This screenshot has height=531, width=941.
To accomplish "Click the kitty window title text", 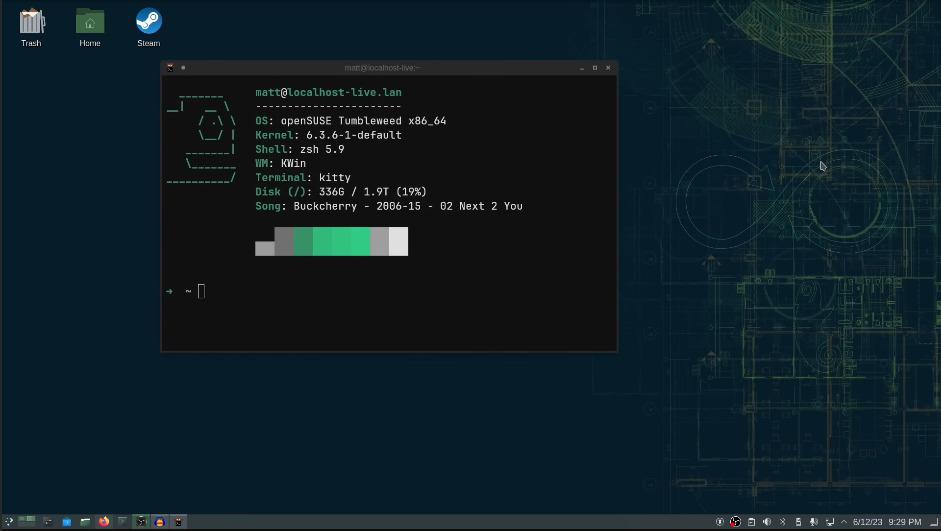I will (382, 68).
